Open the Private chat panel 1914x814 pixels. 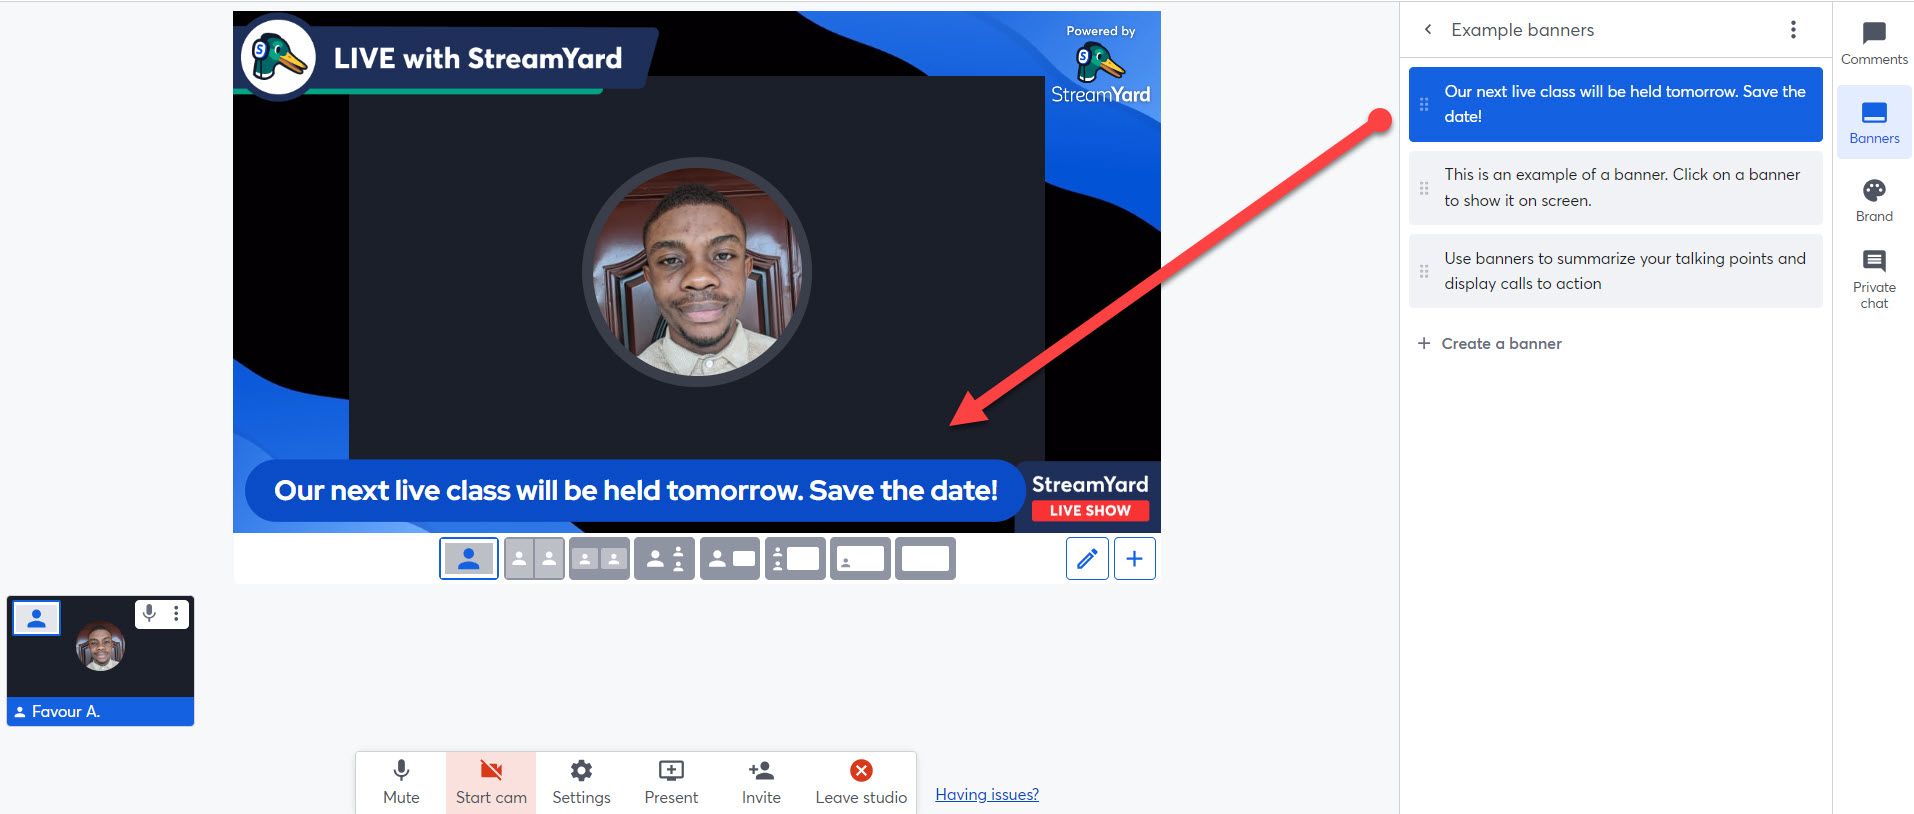[1874, 279]
